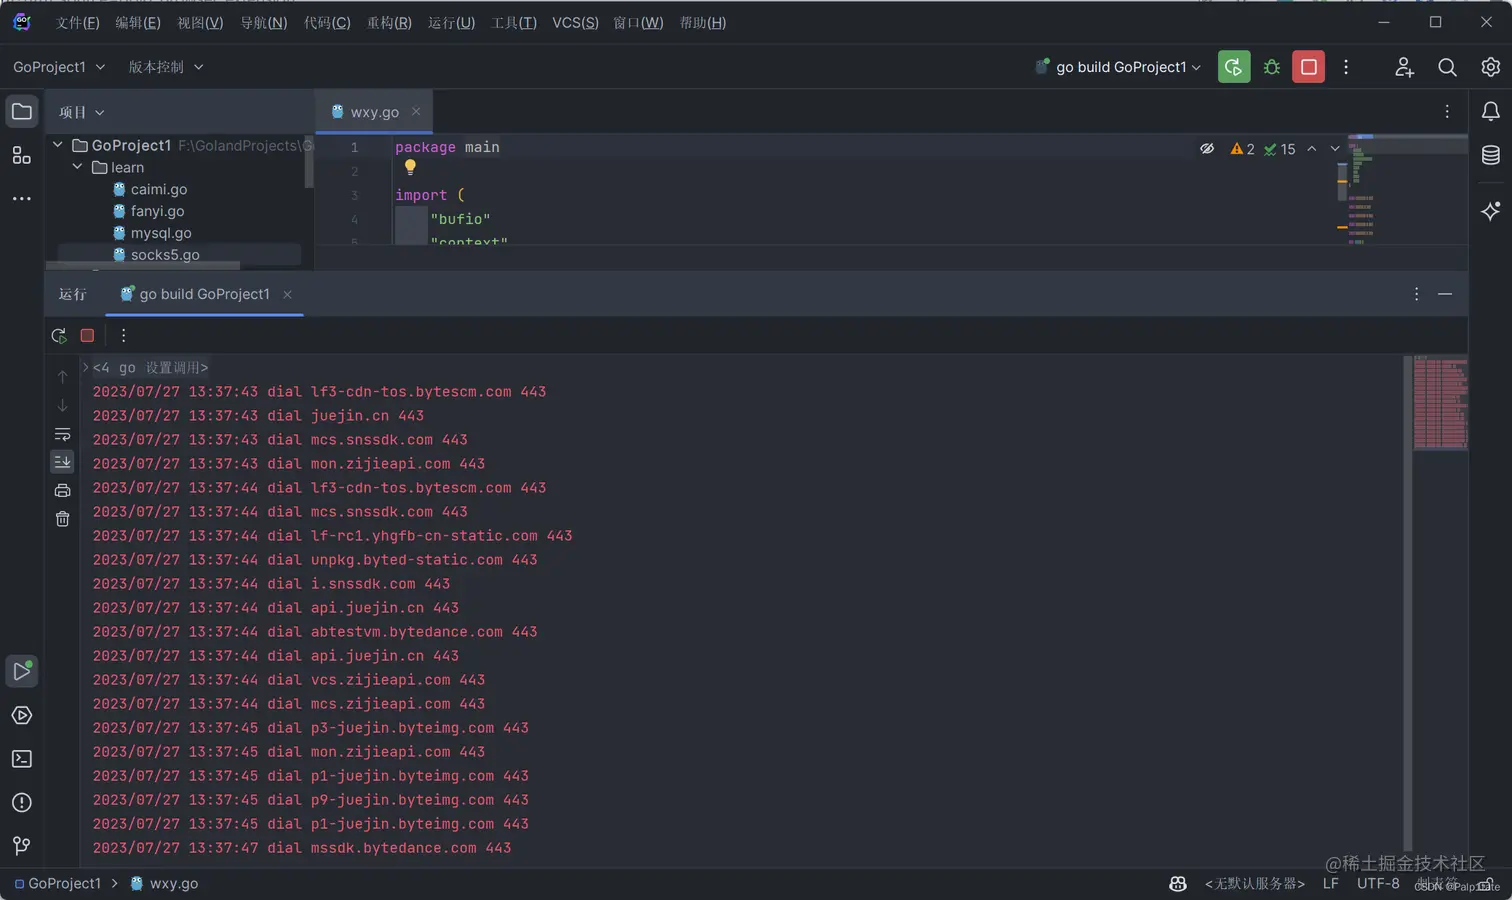
Task: Open Notifications bell icon
Action: [x=1490, y=111]
